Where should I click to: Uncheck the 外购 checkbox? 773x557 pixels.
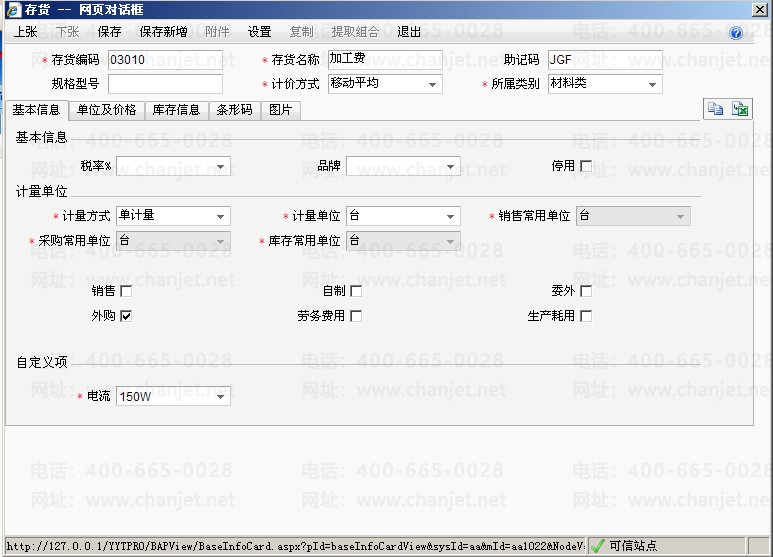point(126,316)
